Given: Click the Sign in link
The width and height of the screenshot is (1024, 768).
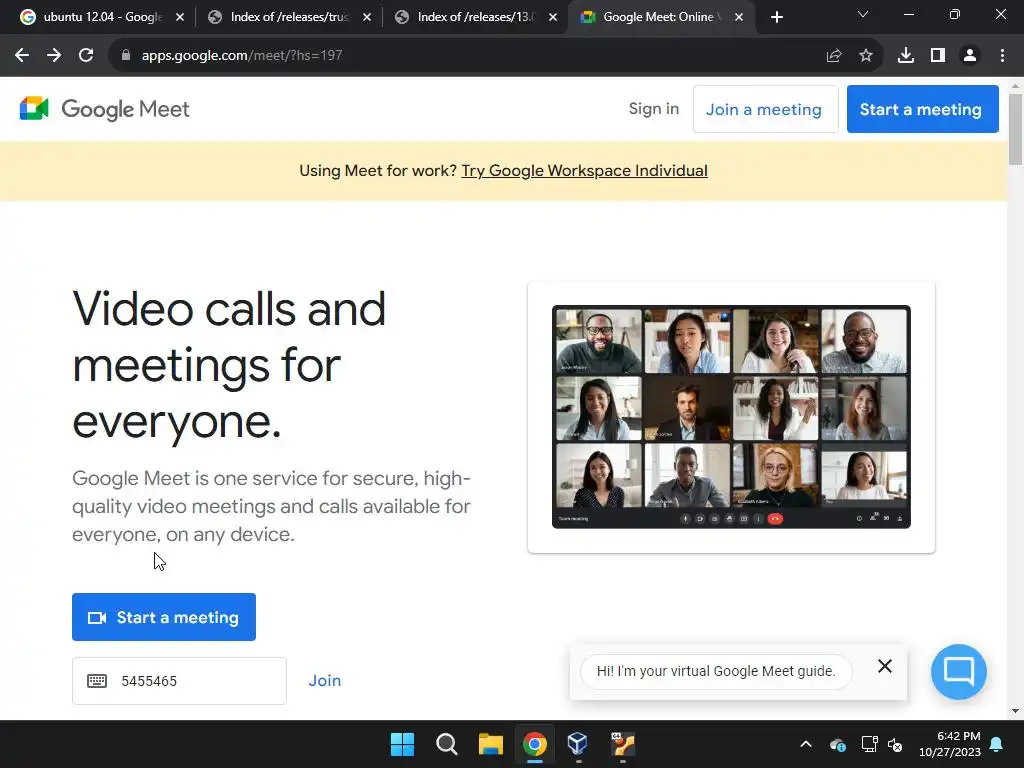Looking at the screenshot, I should tap(654, 109).
